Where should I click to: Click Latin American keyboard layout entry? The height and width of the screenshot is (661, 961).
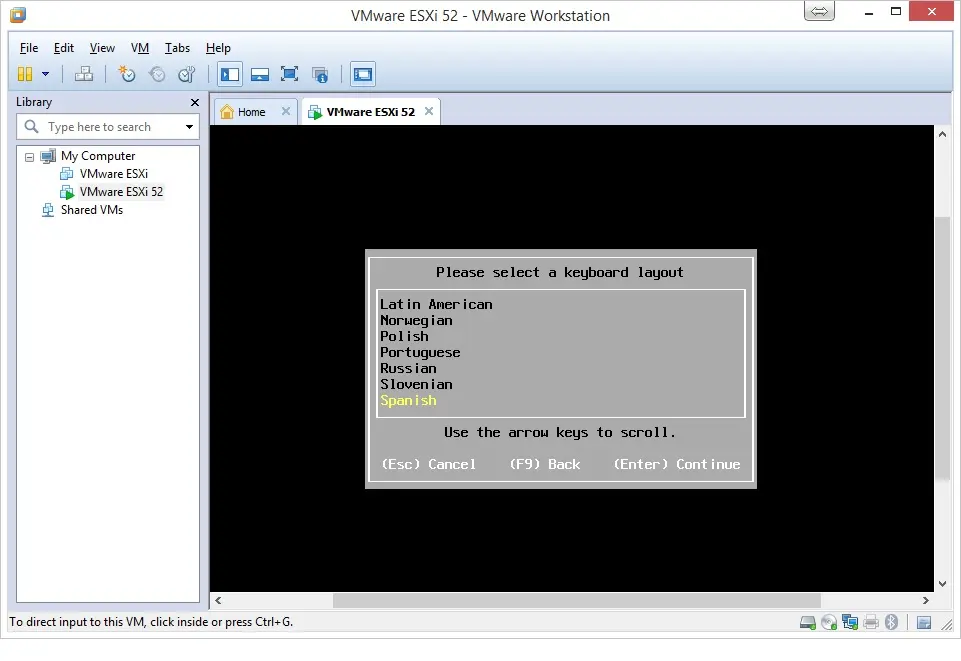436,304
